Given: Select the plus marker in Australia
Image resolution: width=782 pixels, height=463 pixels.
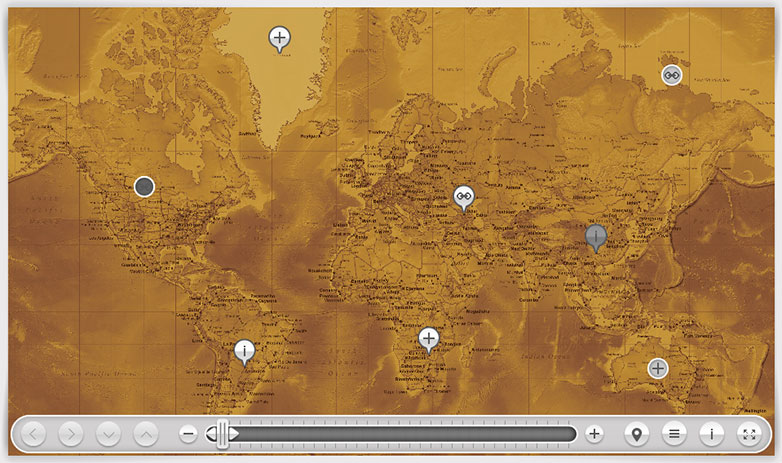Looking at the screenshot, I should 658,369.
